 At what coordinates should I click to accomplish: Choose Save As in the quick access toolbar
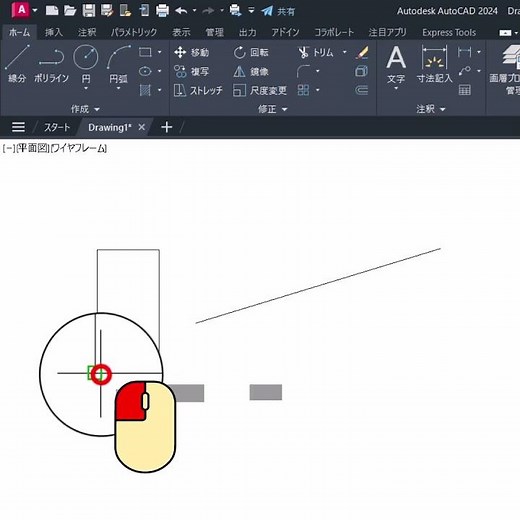tap(107, 11)
